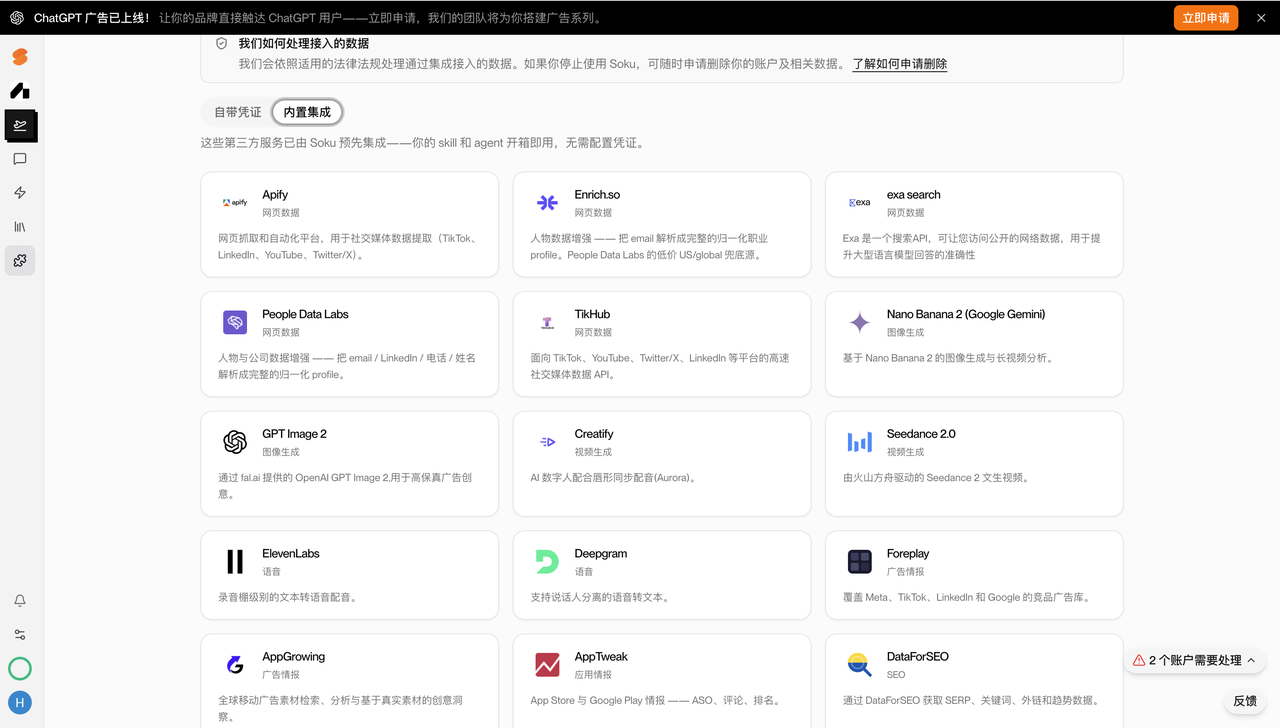The width and height of the screenshot is (1280, 728).
Task: Open the ElevenLabs card title
Action: click(291, 553)
